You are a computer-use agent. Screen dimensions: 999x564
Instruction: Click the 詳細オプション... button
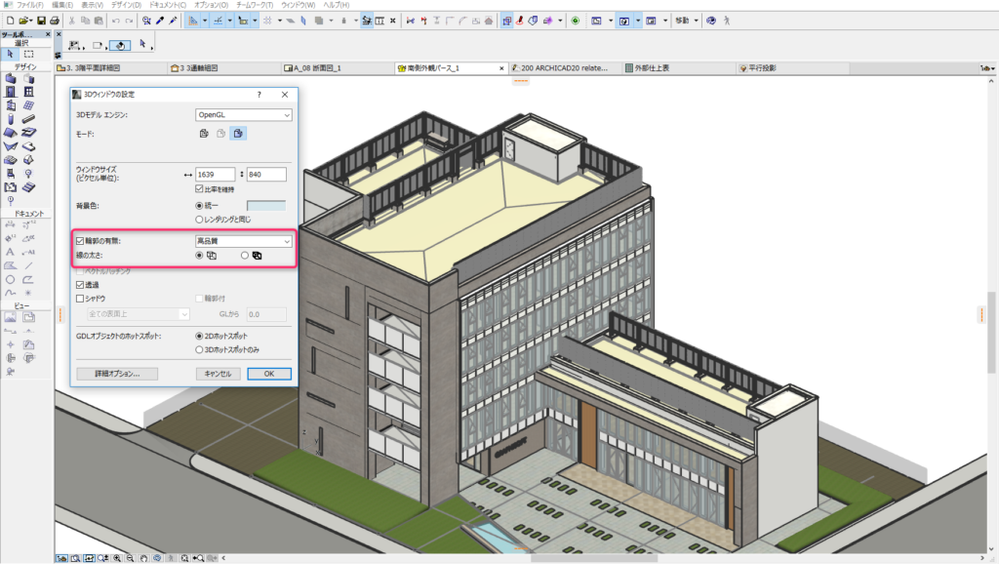coord(117,374)
